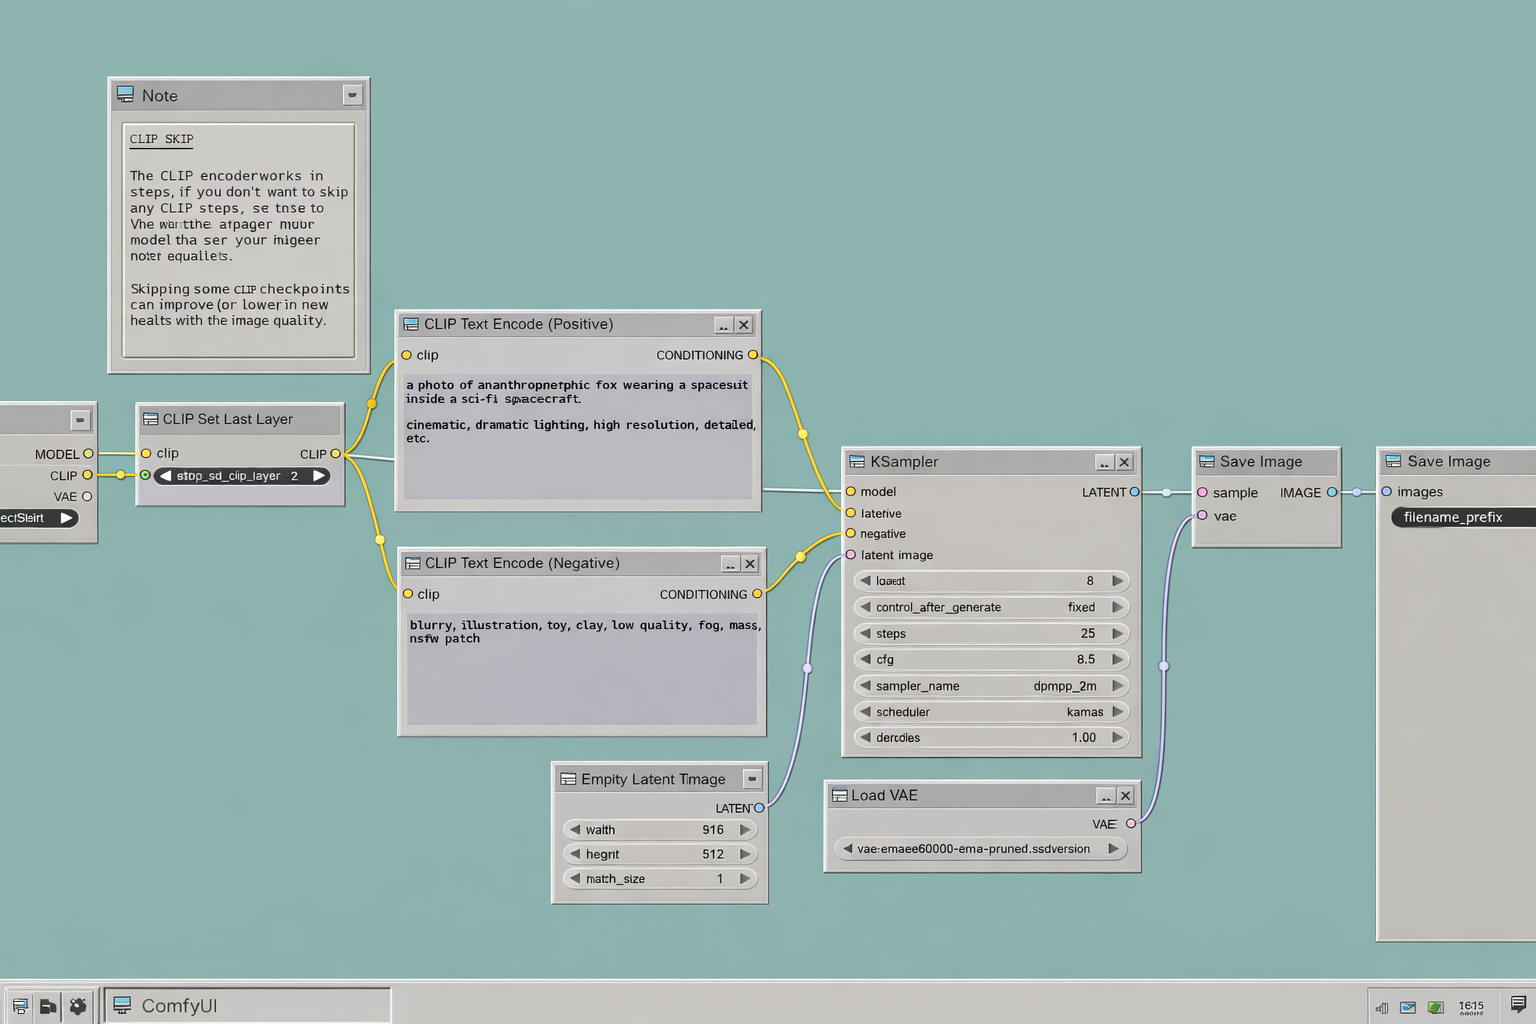Click the filename_prefix field
The image size is (1536, 1024).
[1463, 517]
